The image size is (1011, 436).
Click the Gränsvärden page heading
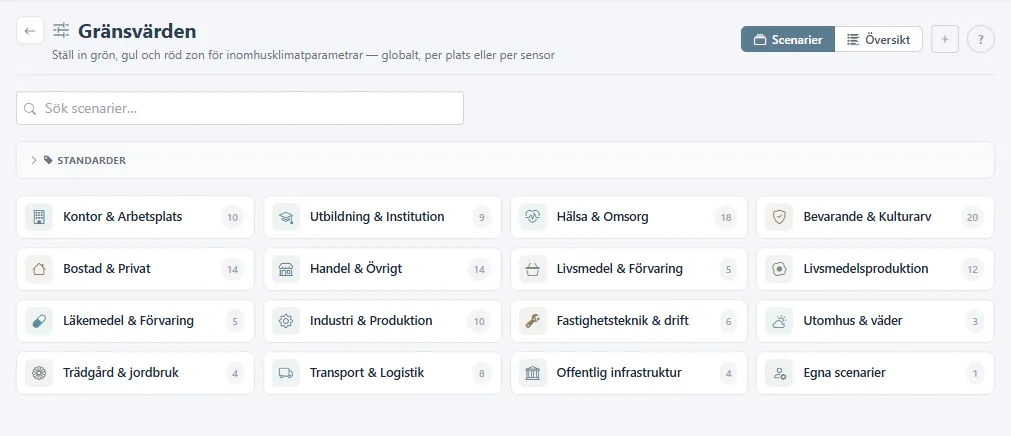pyautogui.click(x=137, y=30)
